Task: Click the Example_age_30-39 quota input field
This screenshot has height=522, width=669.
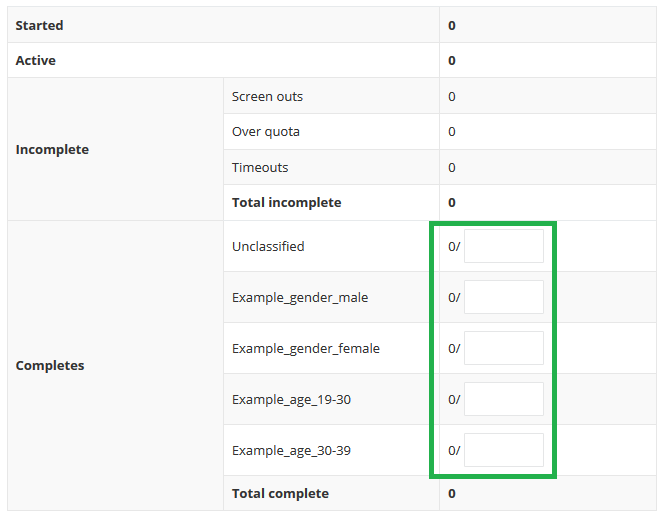Action: click(503, 450)
